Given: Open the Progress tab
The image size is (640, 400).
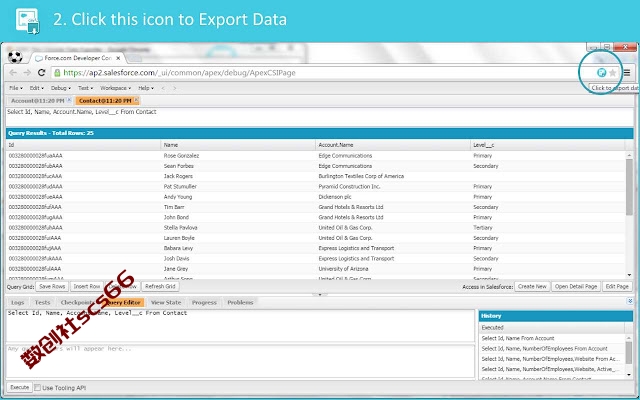Looking at the screenshot, I should tap(204, 302).
